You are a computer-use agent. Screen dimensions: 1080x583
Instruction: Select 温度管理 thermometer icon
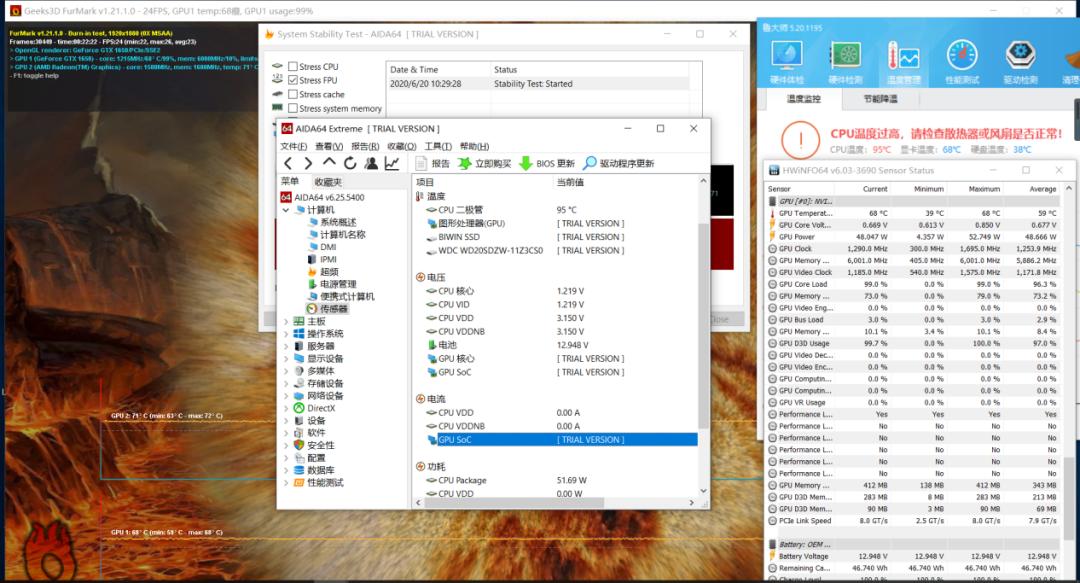click(x=904, y=62)
